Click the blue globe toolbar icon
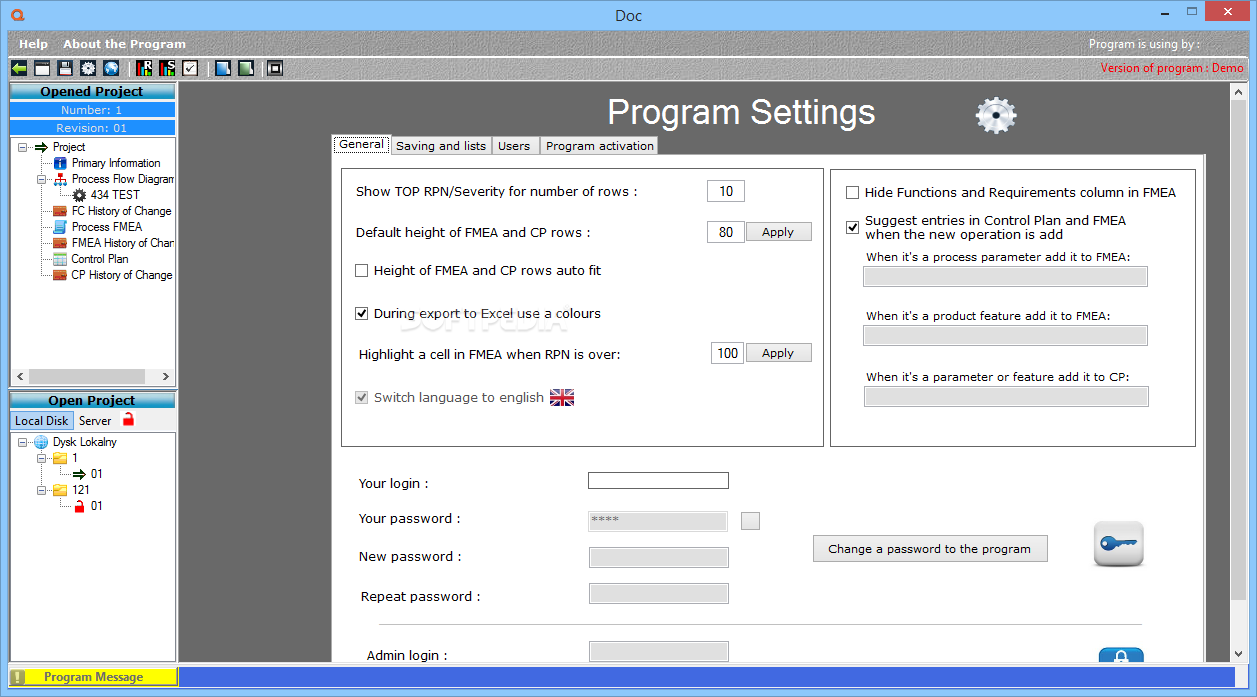This screenshot has width=1257, height=697. 111,68
